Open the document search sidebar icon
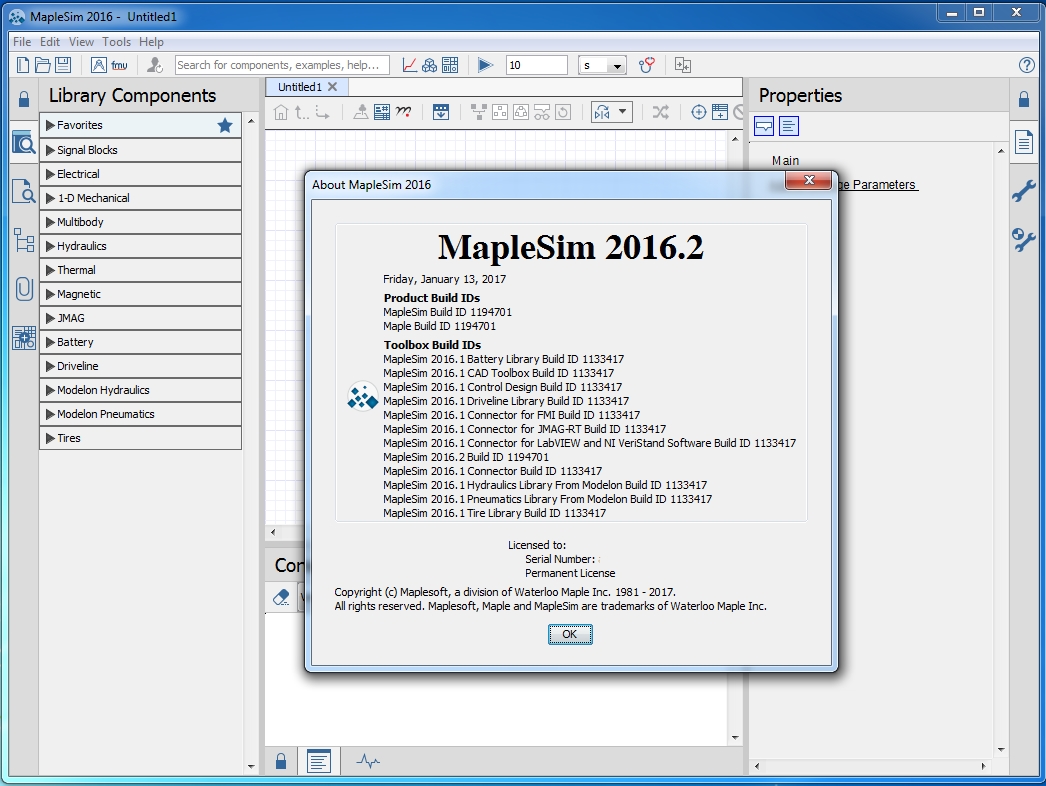 pos(24,191)
